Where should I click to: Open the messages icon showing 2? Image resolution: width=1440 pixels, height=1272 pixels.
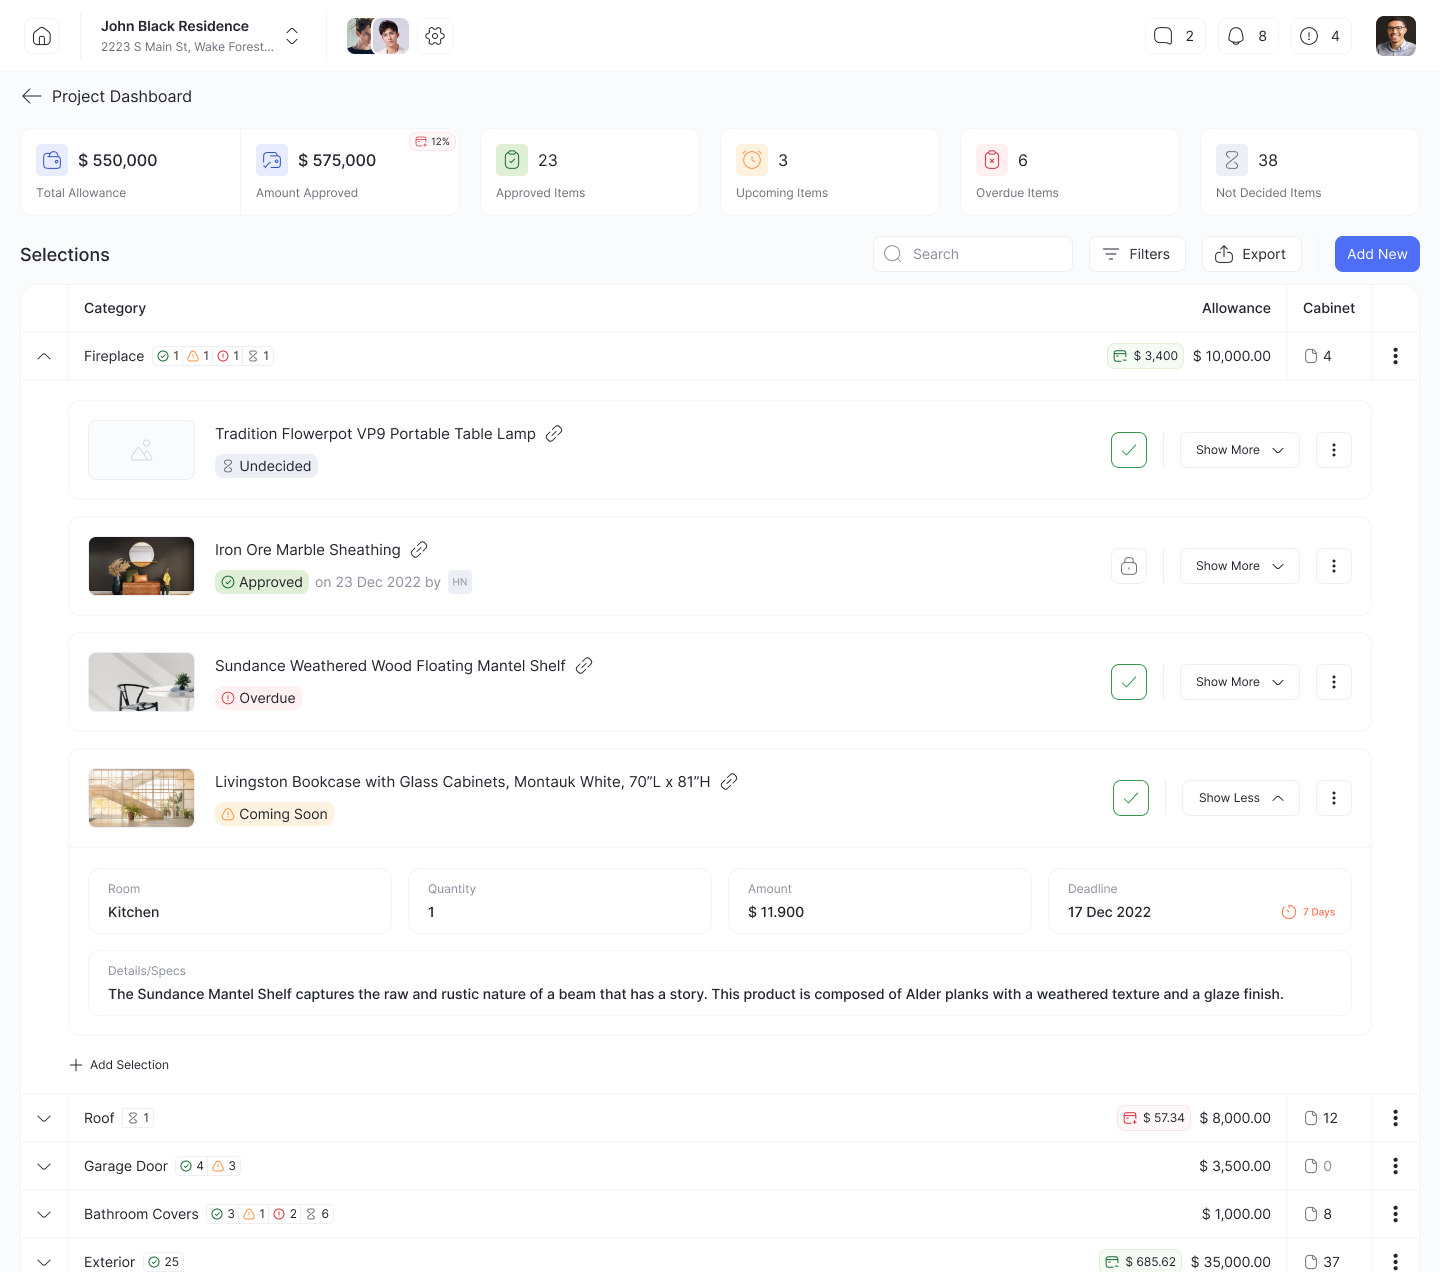1174,36
